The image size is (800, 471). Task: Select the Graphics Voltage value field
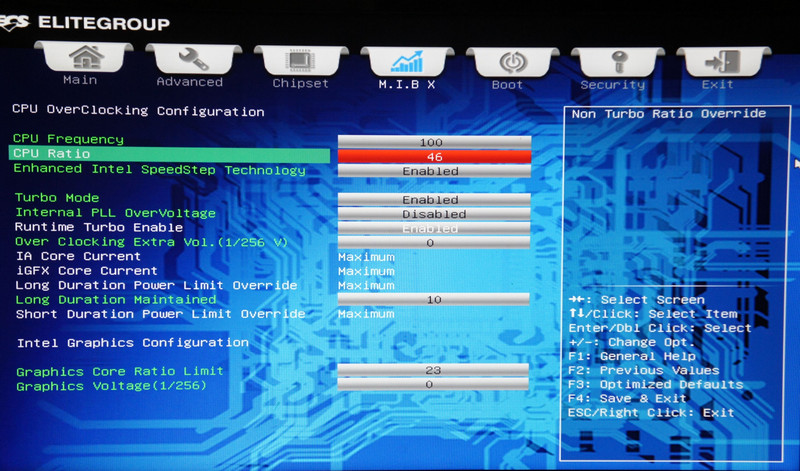[433, 384]
